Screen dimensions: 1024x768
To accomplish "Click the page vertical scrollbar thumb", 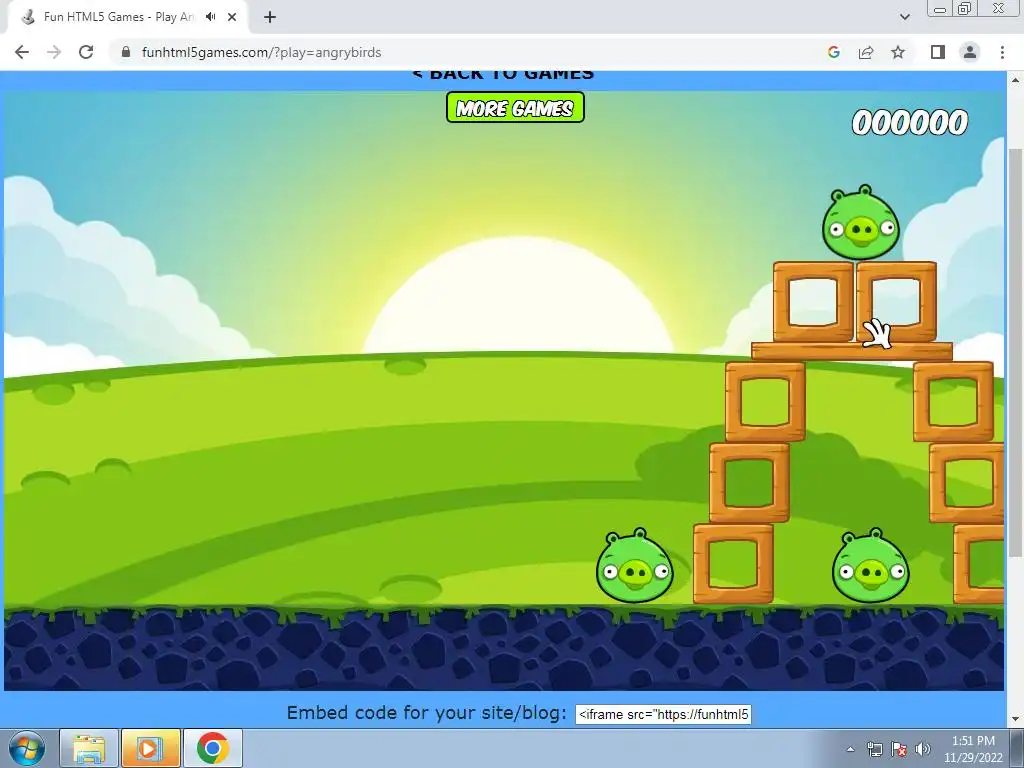I will tap(1015, 353).
